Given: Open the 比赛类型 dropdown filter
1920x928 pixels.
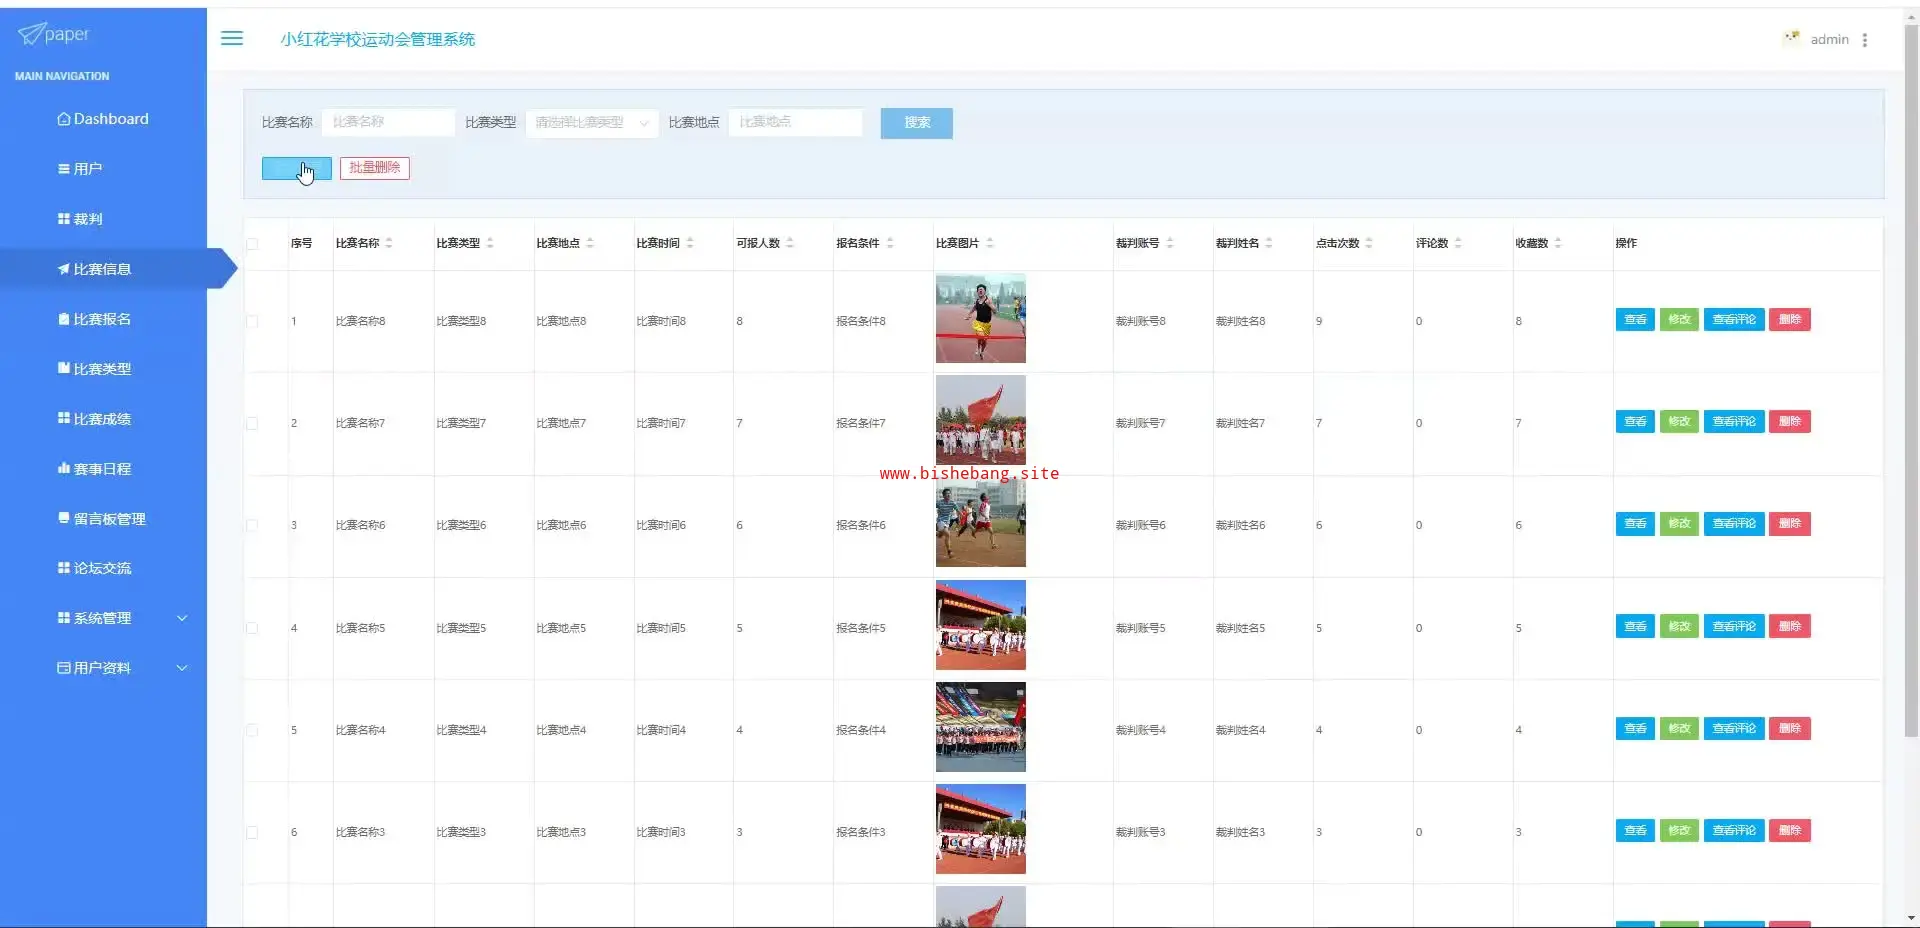Looking at the screenshot, I should pos(591,123).
